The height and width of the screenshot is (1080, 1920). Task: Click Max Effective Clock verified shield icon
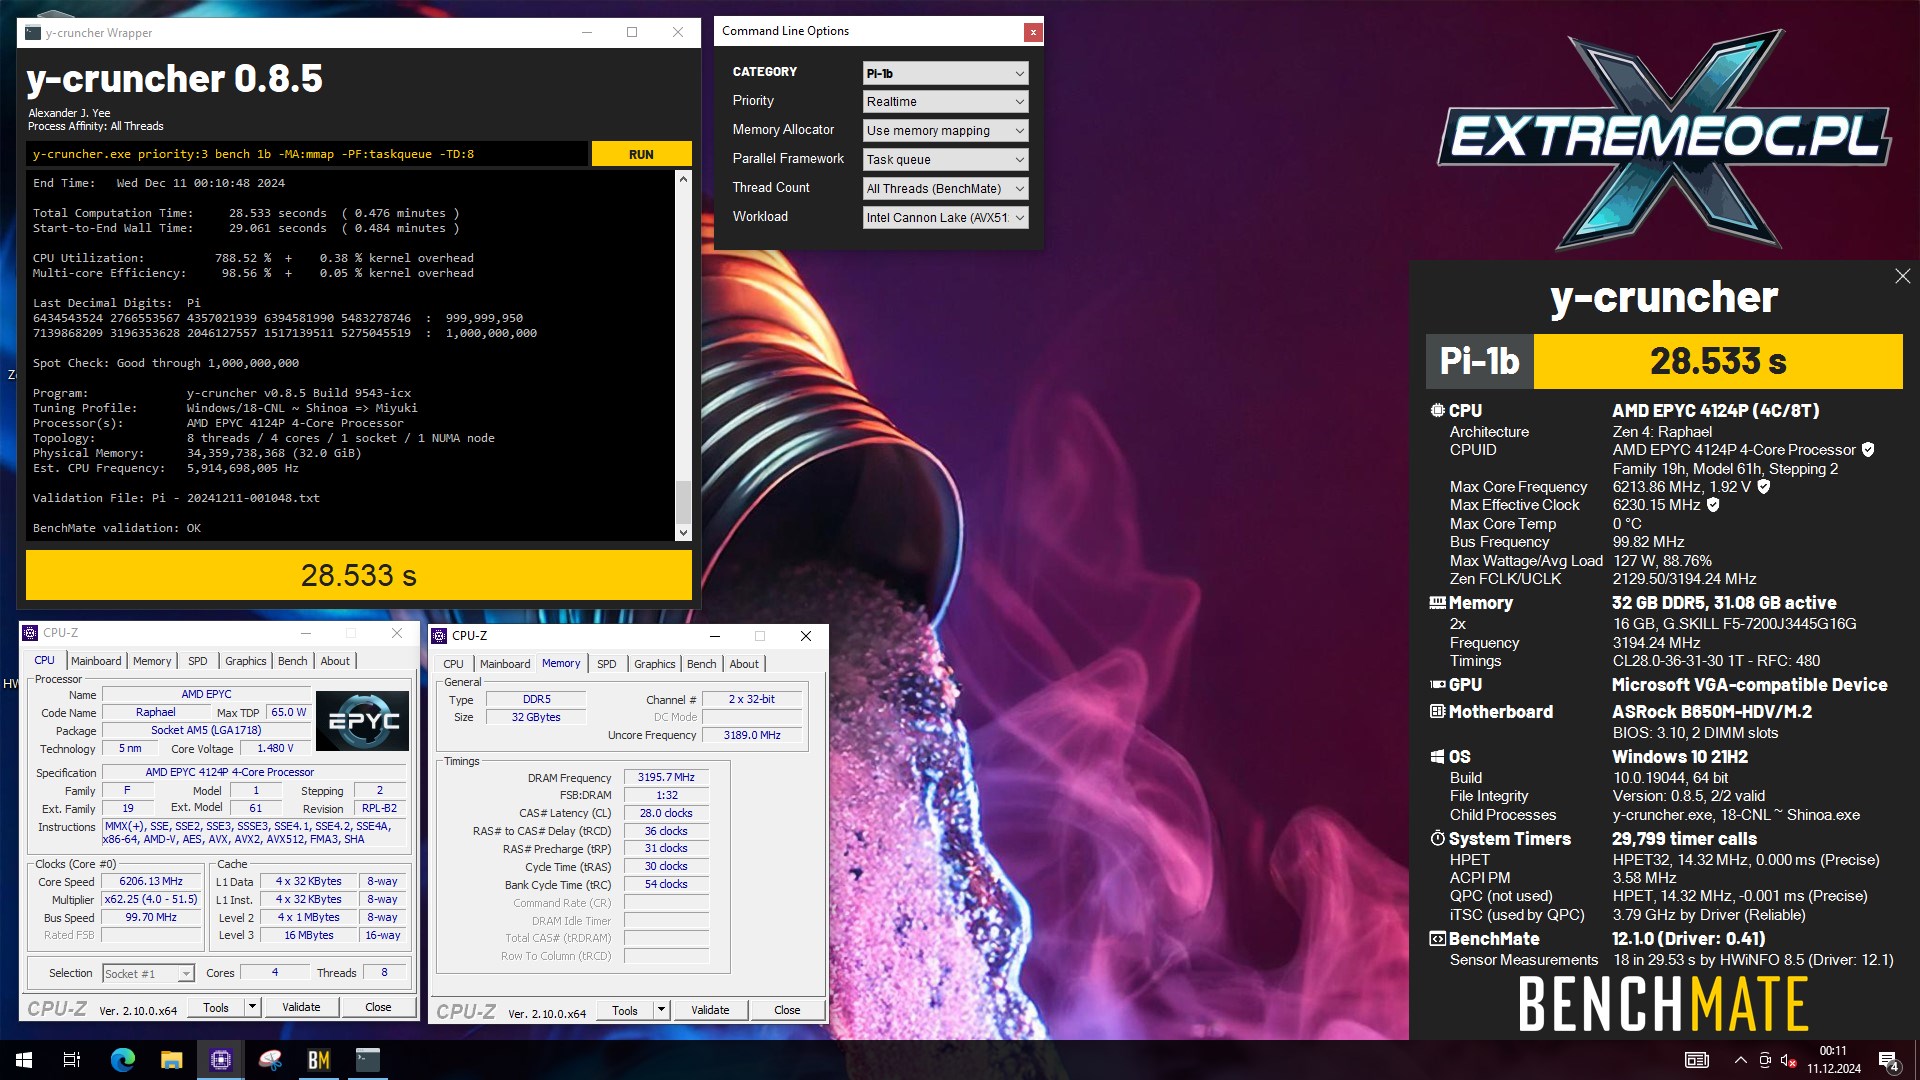(1713, 505)
